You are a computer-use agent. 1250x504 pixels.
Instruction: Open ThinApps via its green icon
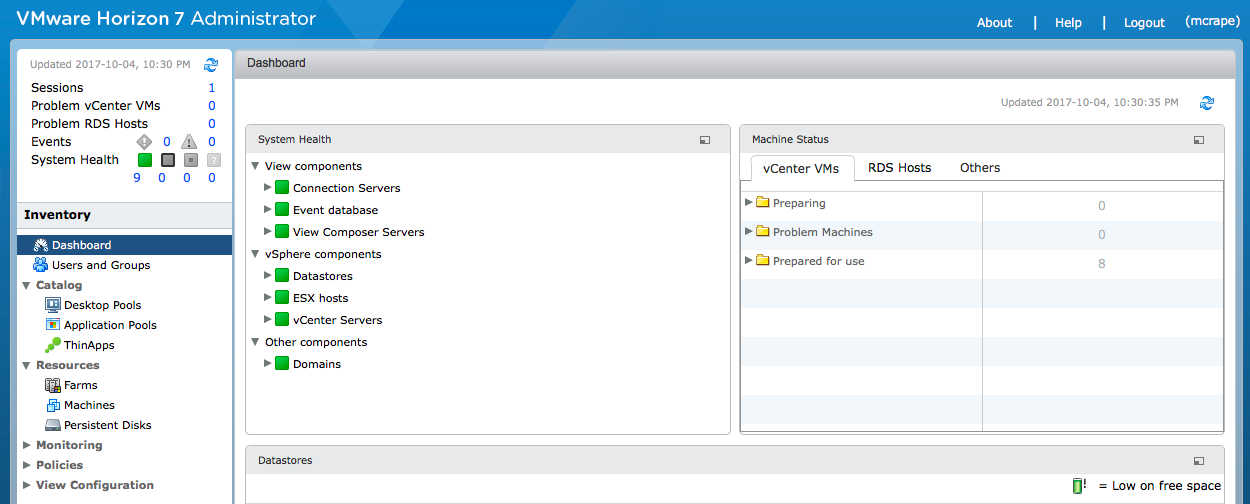[53, 345]
